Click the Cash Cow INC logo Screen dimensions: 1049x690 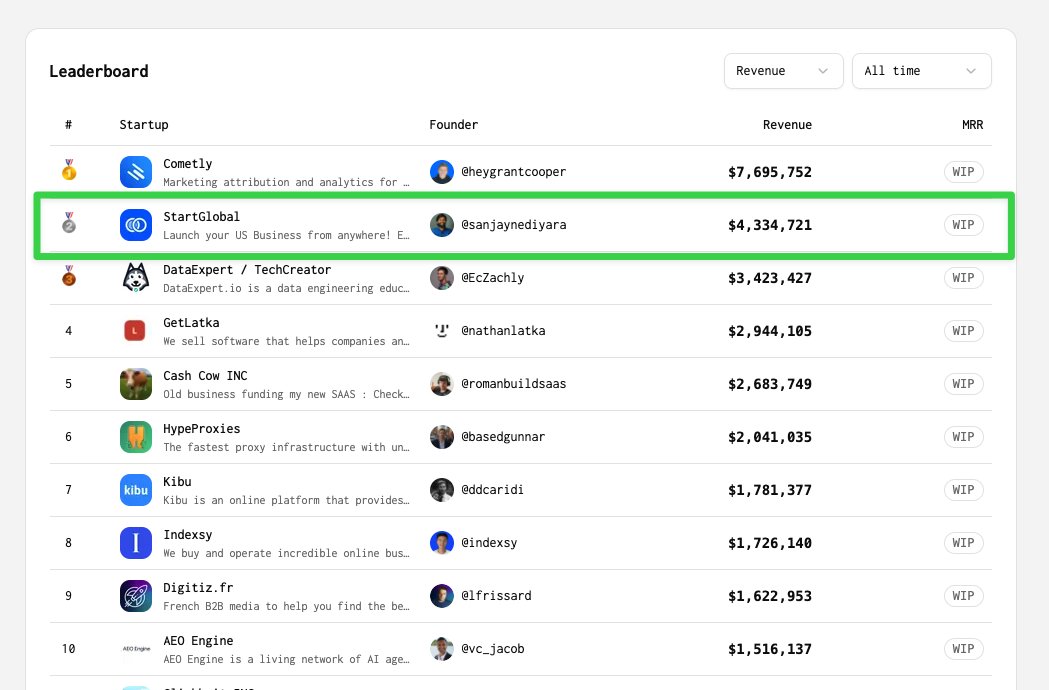pos(136,383)
